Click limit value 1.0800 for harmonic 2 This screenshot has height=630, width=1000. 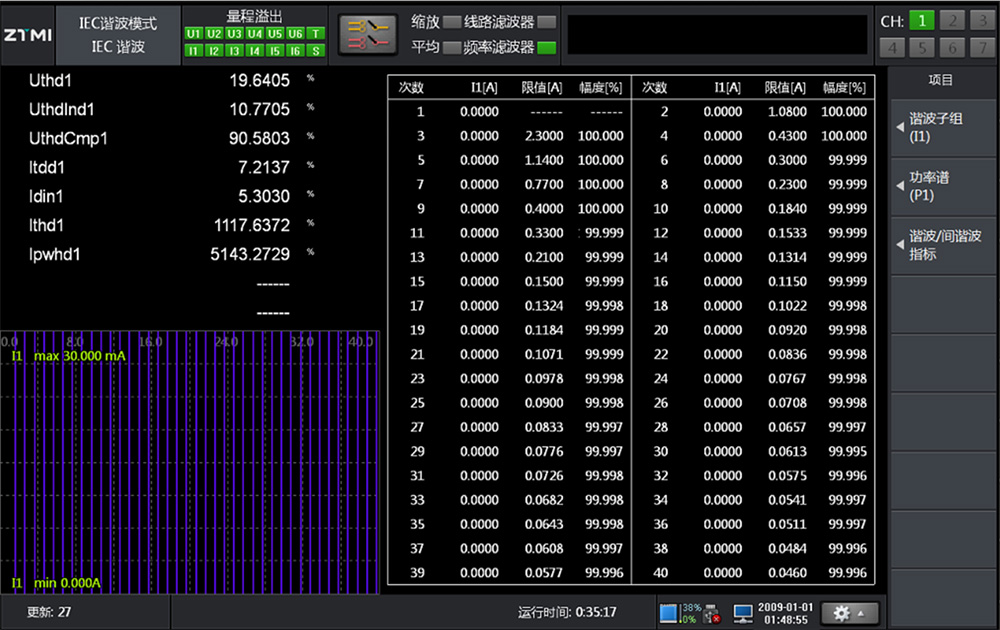pos(788,112)
